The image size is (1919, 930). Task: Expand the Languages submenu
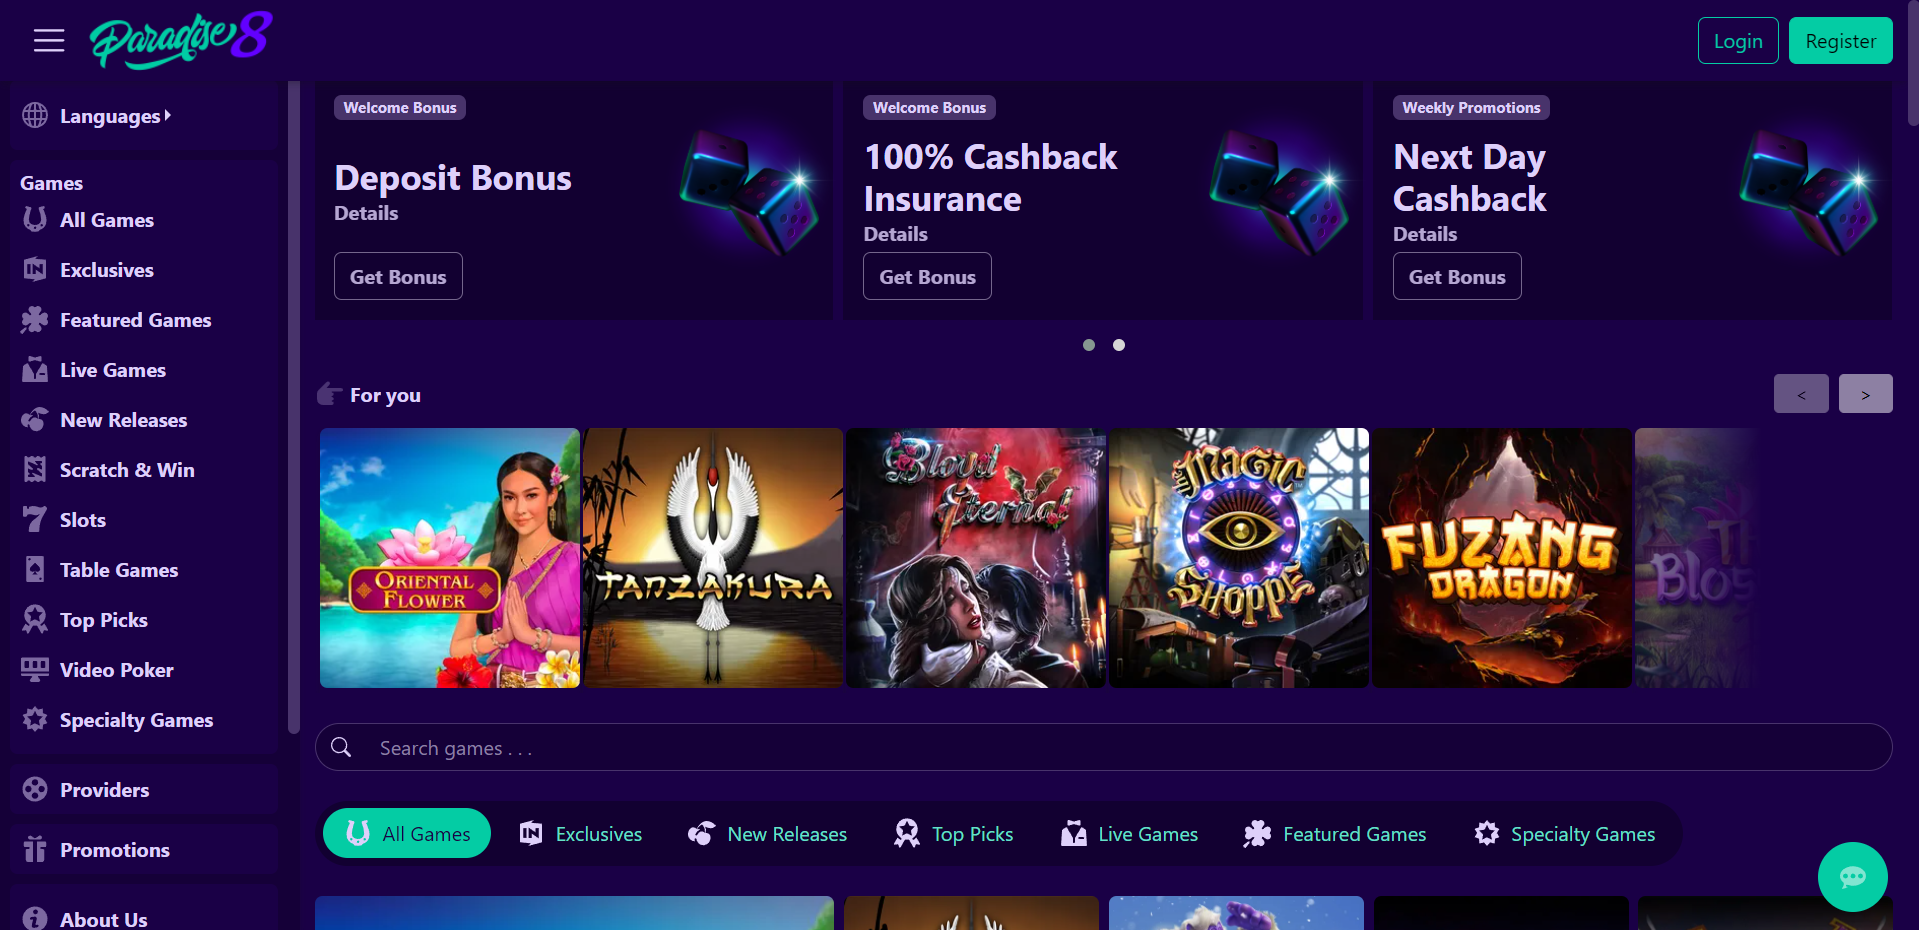tap(115, 116)
